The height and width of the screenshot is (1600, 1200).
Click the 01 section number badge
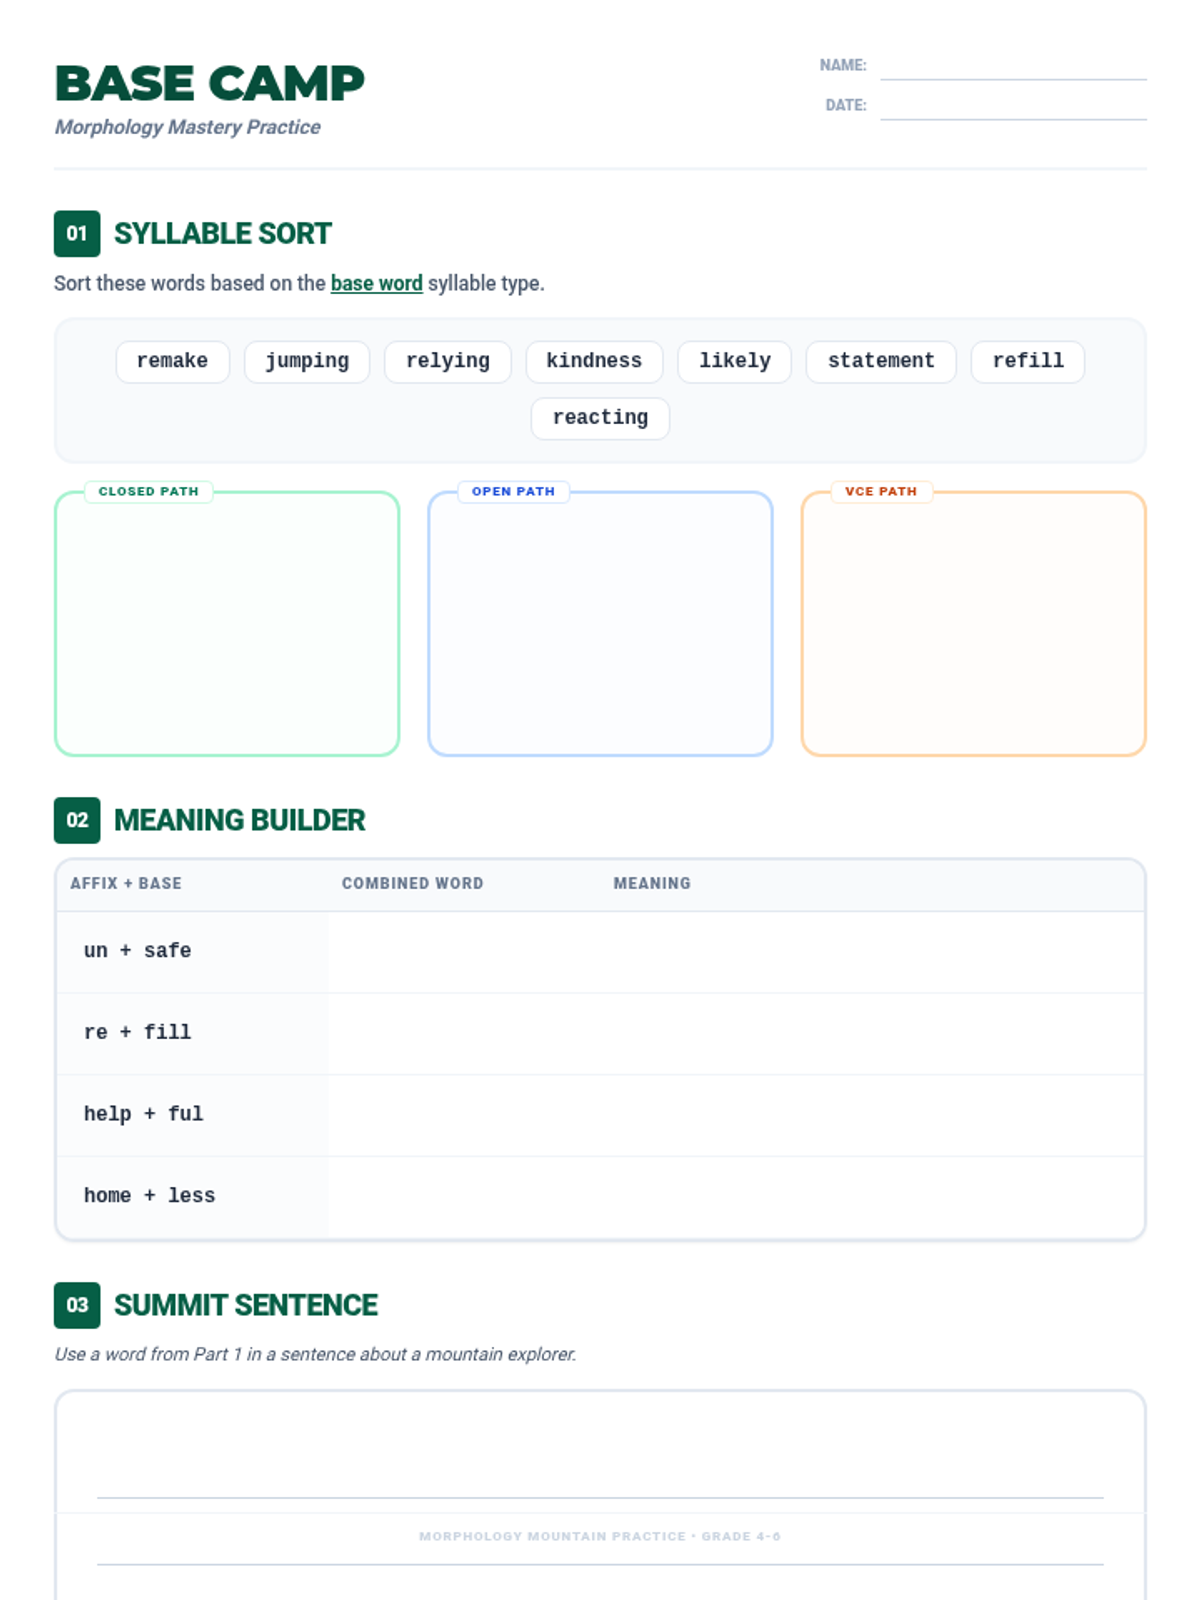[77, 234]
